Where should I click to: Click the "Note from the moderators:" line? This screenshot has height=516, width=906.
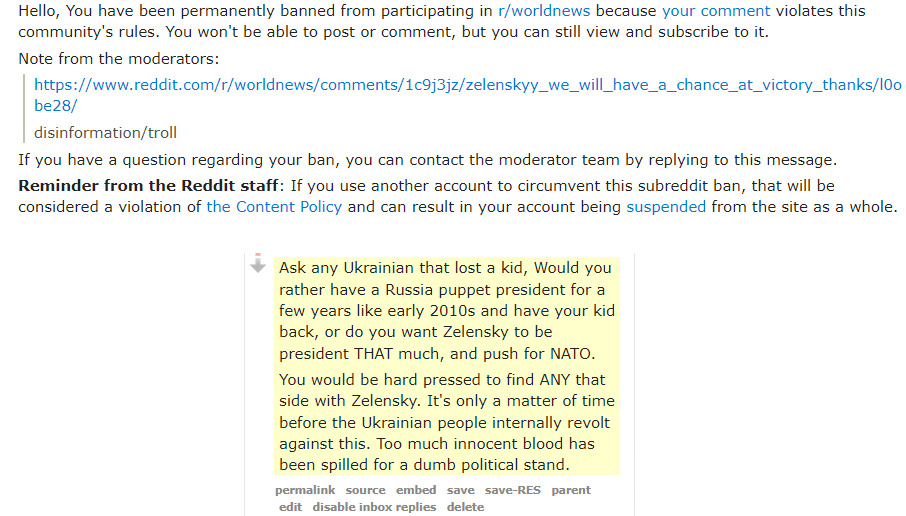pos(118,60)
